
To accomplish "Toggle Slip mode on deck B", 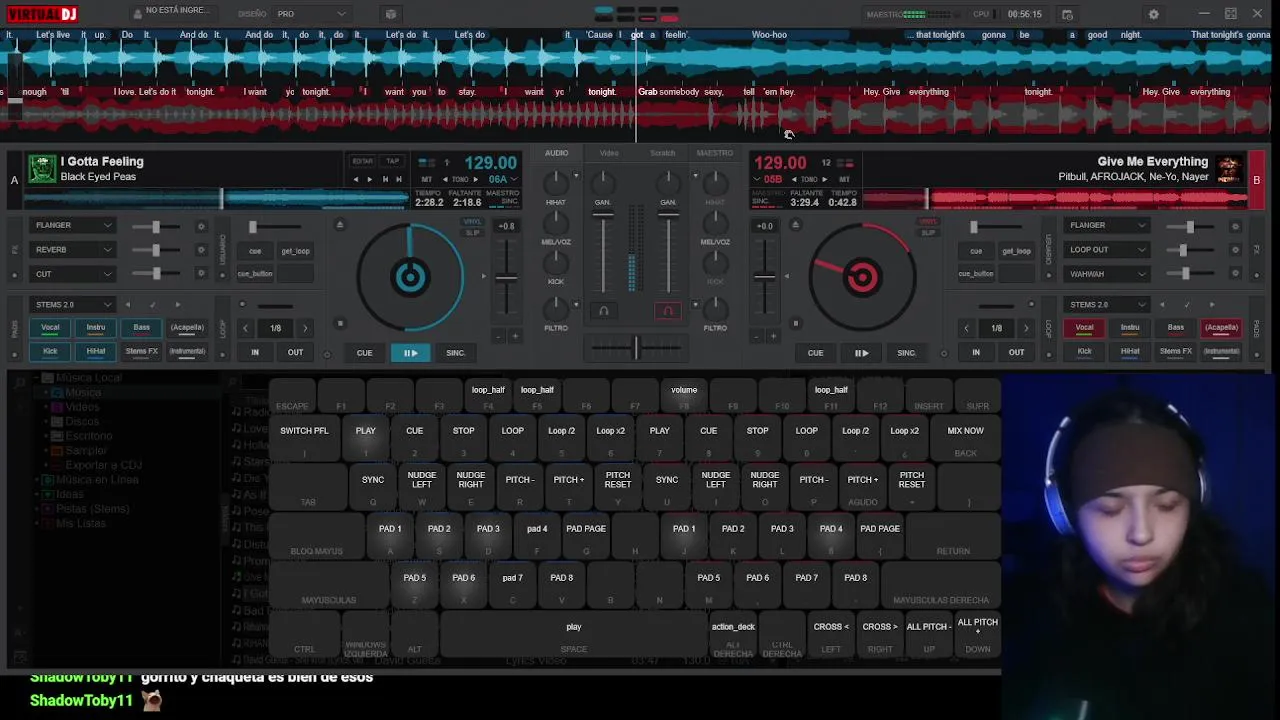I will (x=928, y=233).
